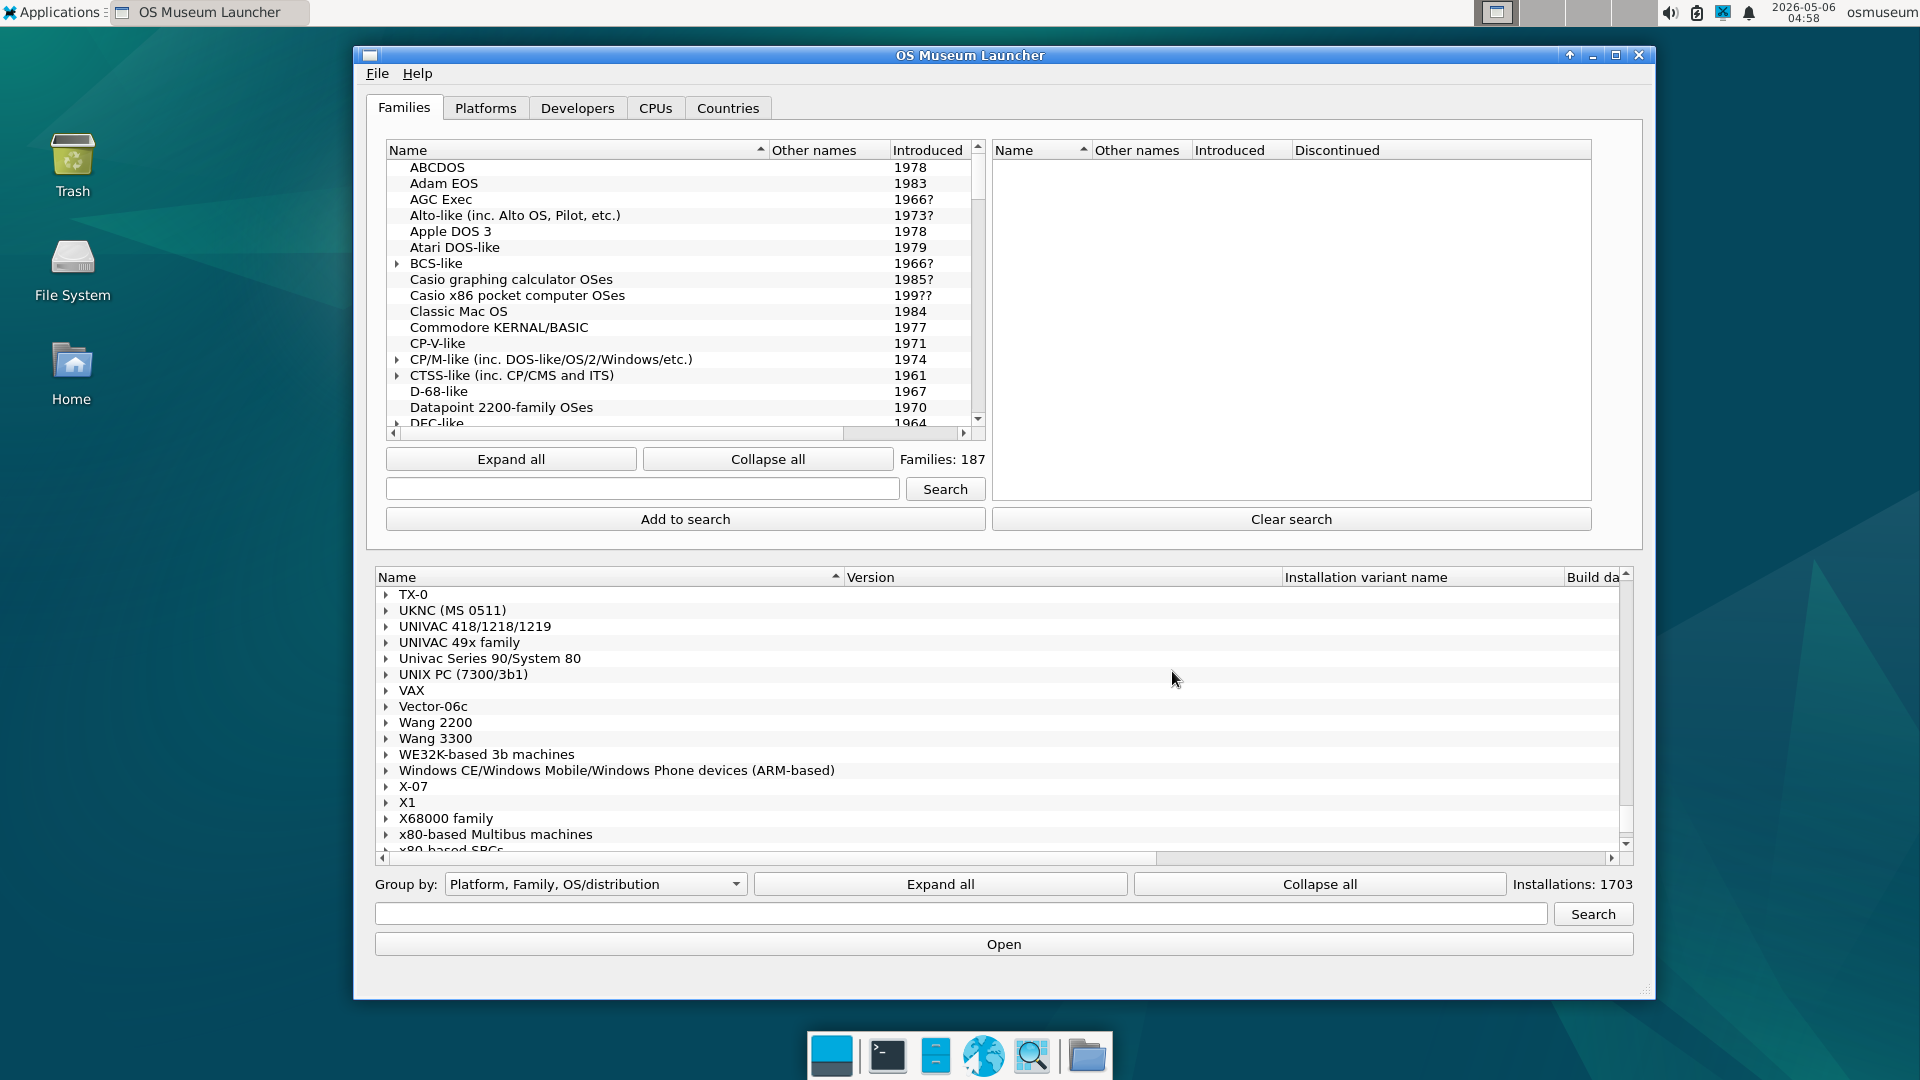Viewport: 1920px width, 1080px height.
Task: Select the Commodore KERNAL/BASIC row
Action: [x=678, y=328]
